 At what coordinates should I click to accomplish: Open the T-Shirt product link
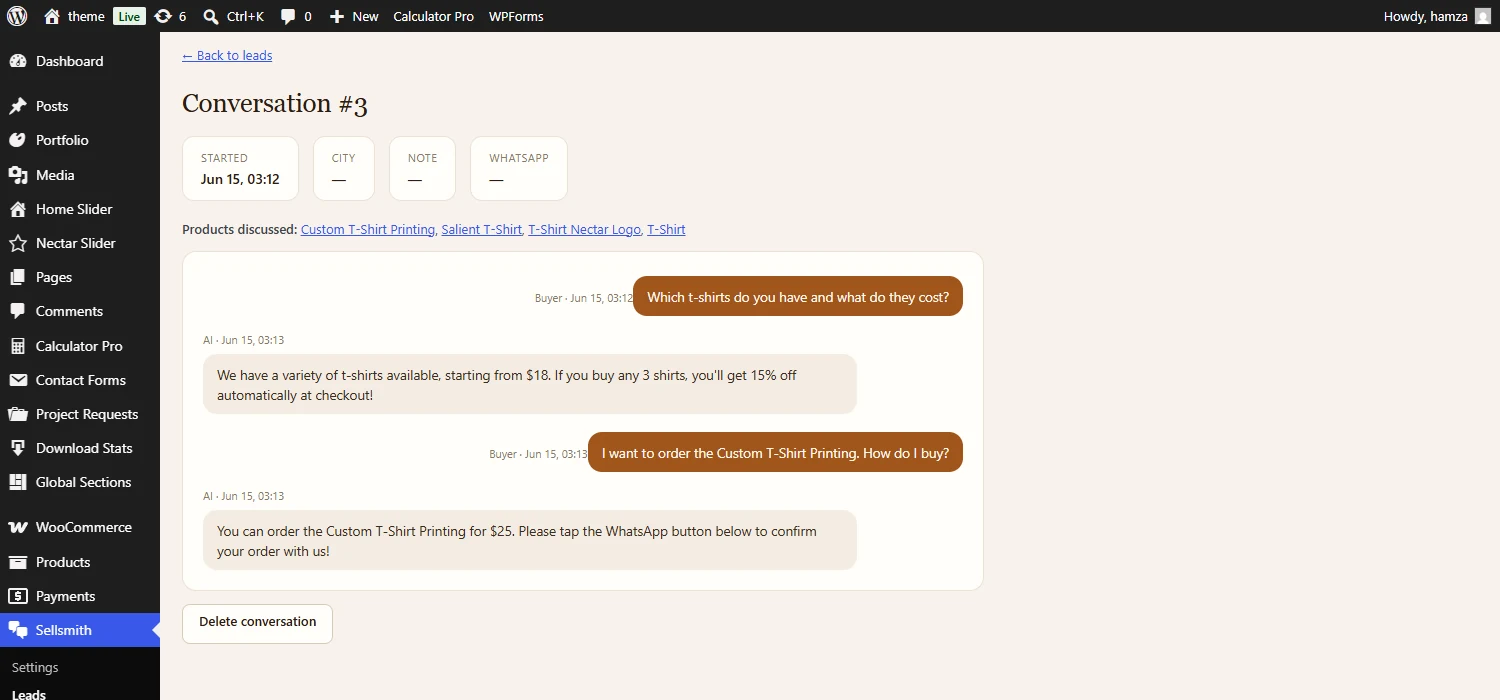click(666, 229)
